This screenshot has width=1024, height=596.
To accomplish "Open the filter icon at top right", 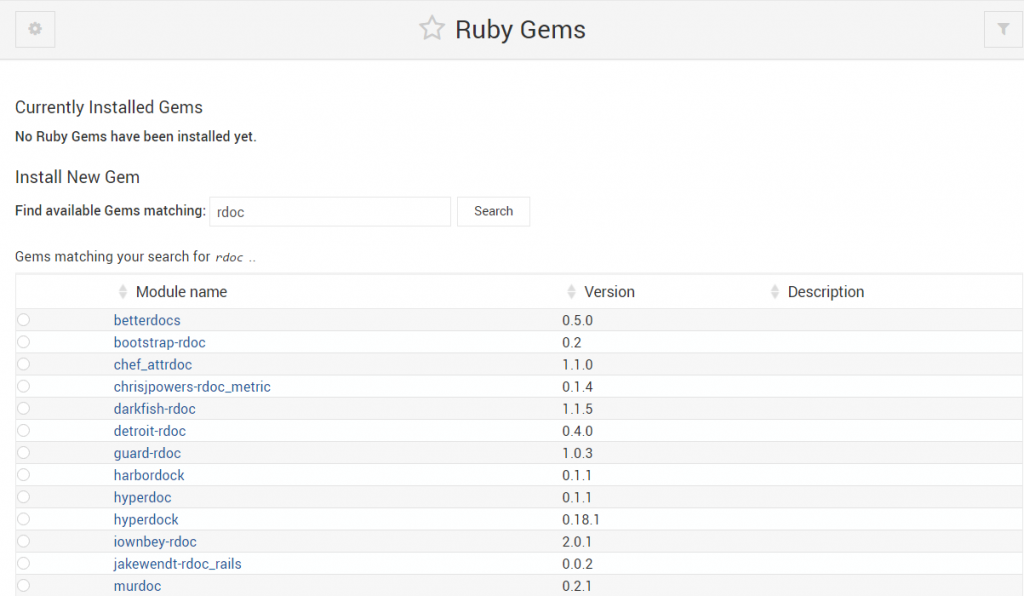I will (1003, 29).
